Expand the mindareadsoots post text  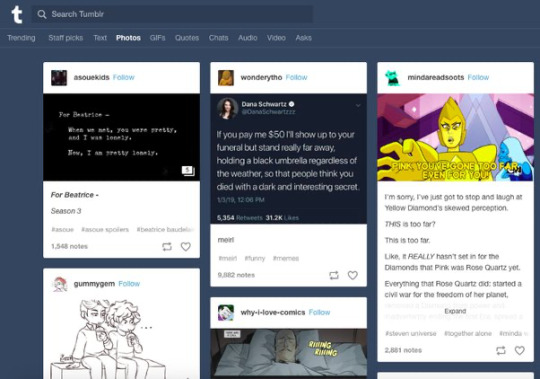coord(455,311)
